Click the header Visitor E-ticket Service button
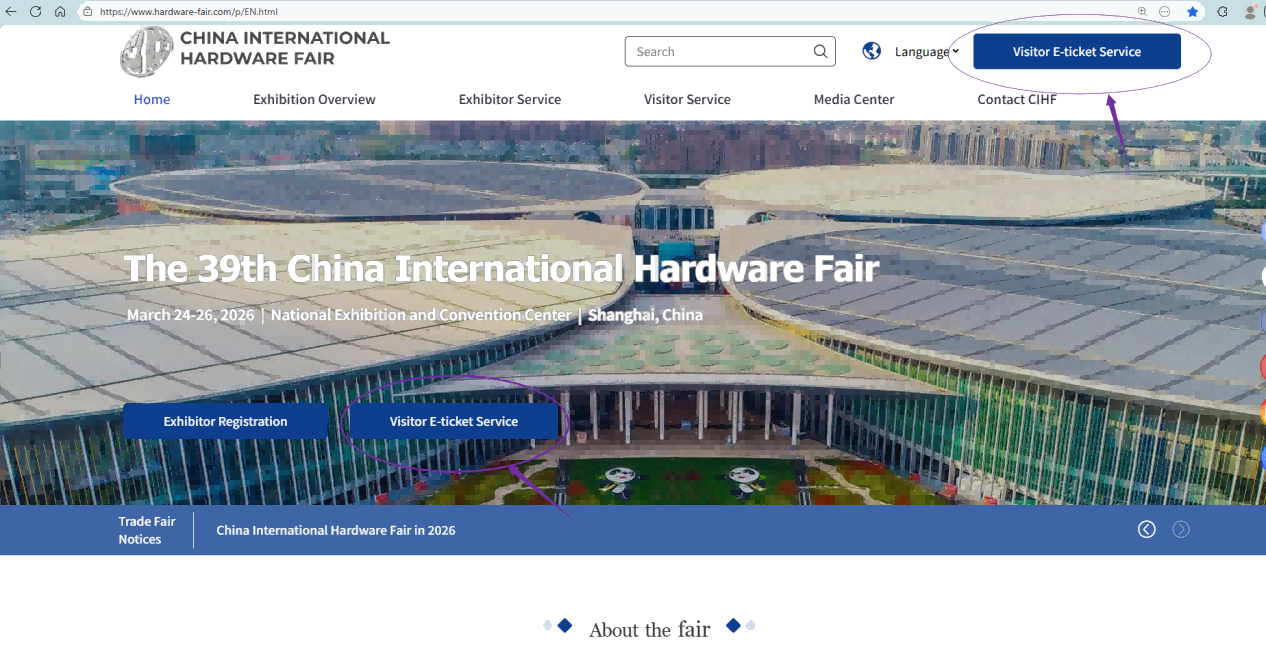Image resolution: width=1266 pixels, height=647 pixels. coord(1076,52)
